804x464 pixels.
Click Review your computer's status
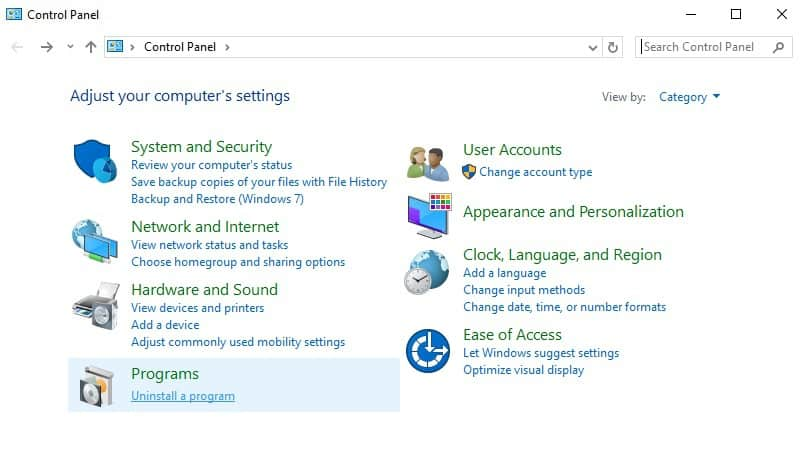point(212,165)
